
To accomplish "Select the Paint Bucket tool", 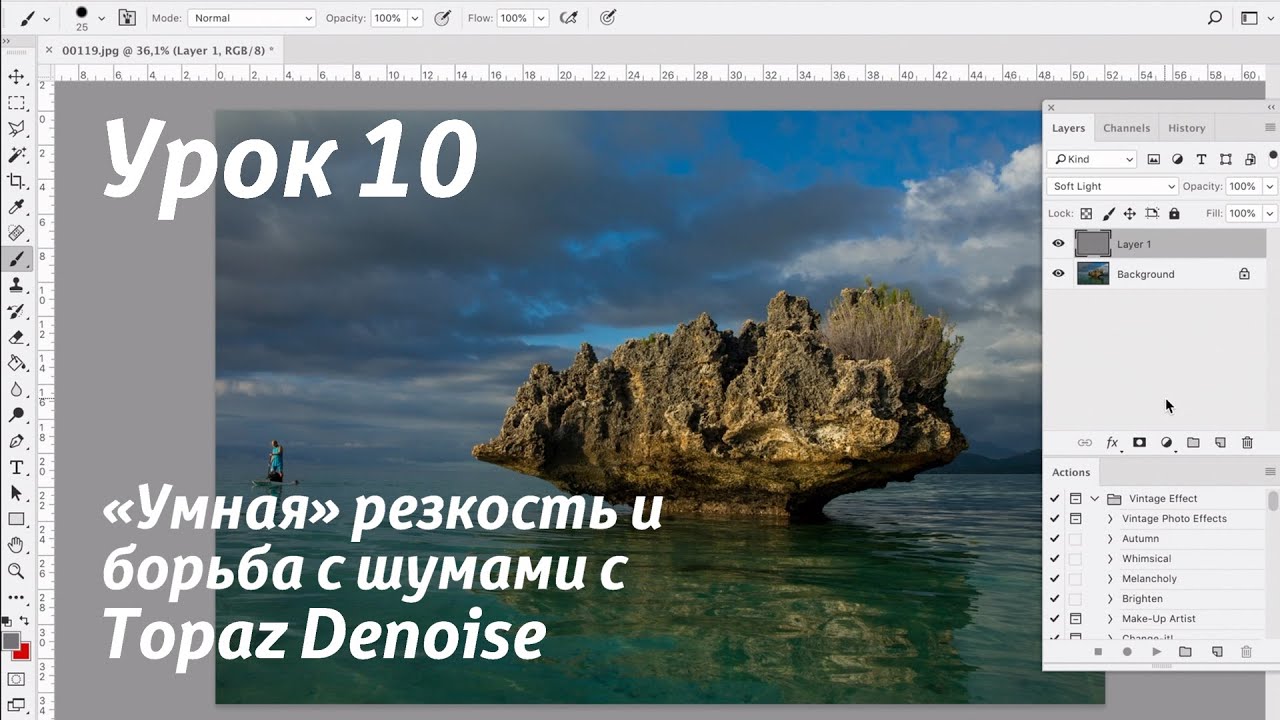I will [16, 363].
